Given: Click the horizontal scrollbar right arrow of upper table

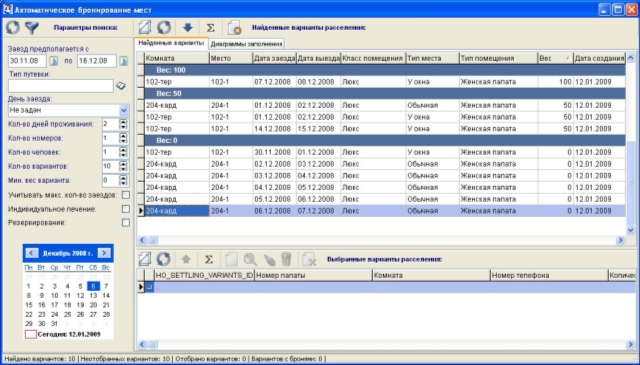Looking at the screenshot, I should tap(620, 240).
